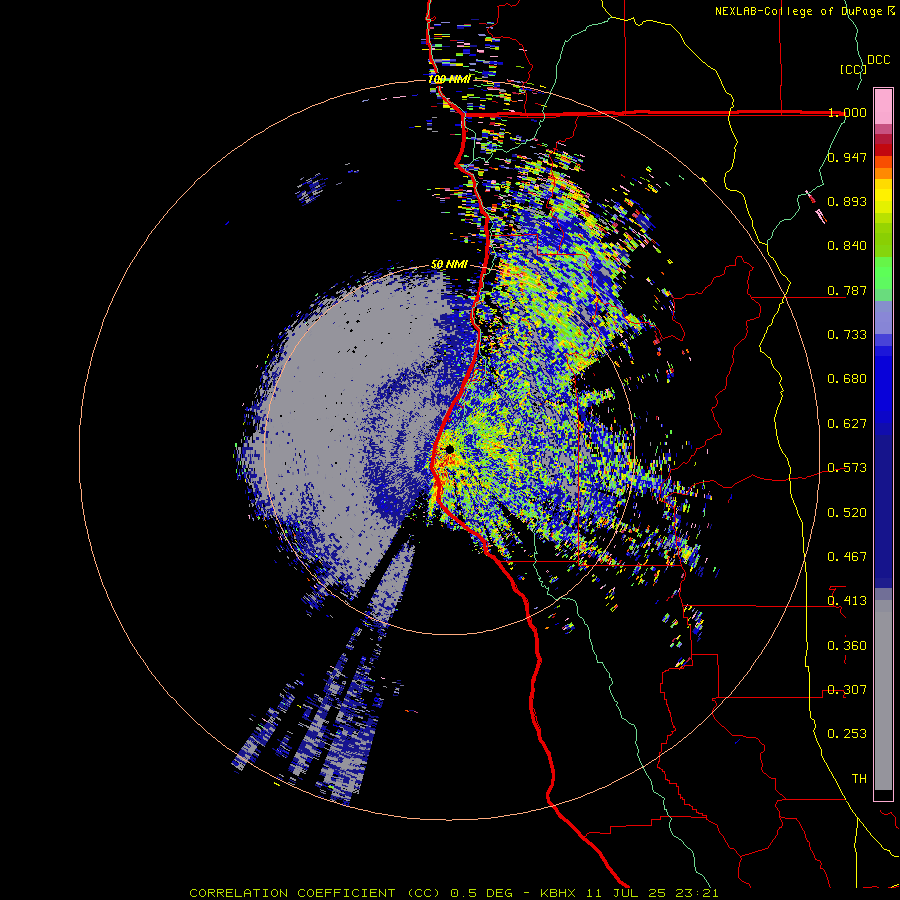The image size is (900, 900).
Task: Click the NEXLAB-College of DuPage watermark text
Action: 805,11
